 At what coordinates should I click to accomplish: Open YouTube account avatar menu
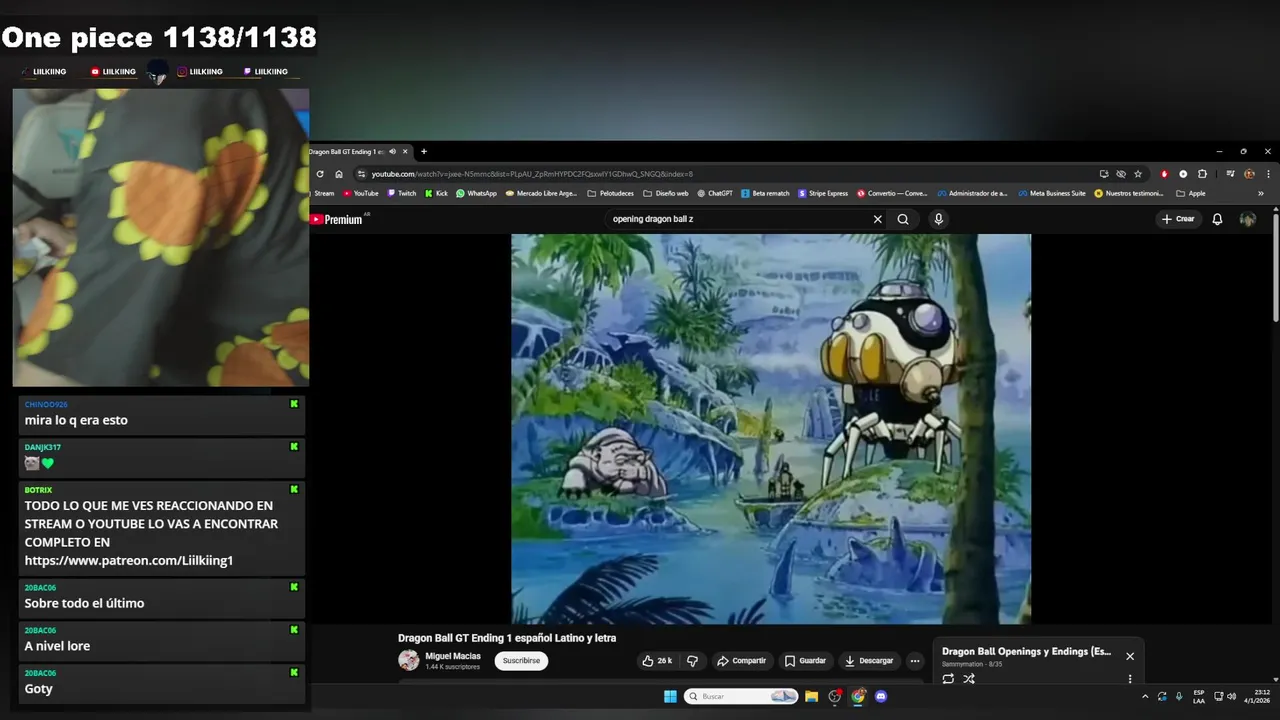[1248, 219]
